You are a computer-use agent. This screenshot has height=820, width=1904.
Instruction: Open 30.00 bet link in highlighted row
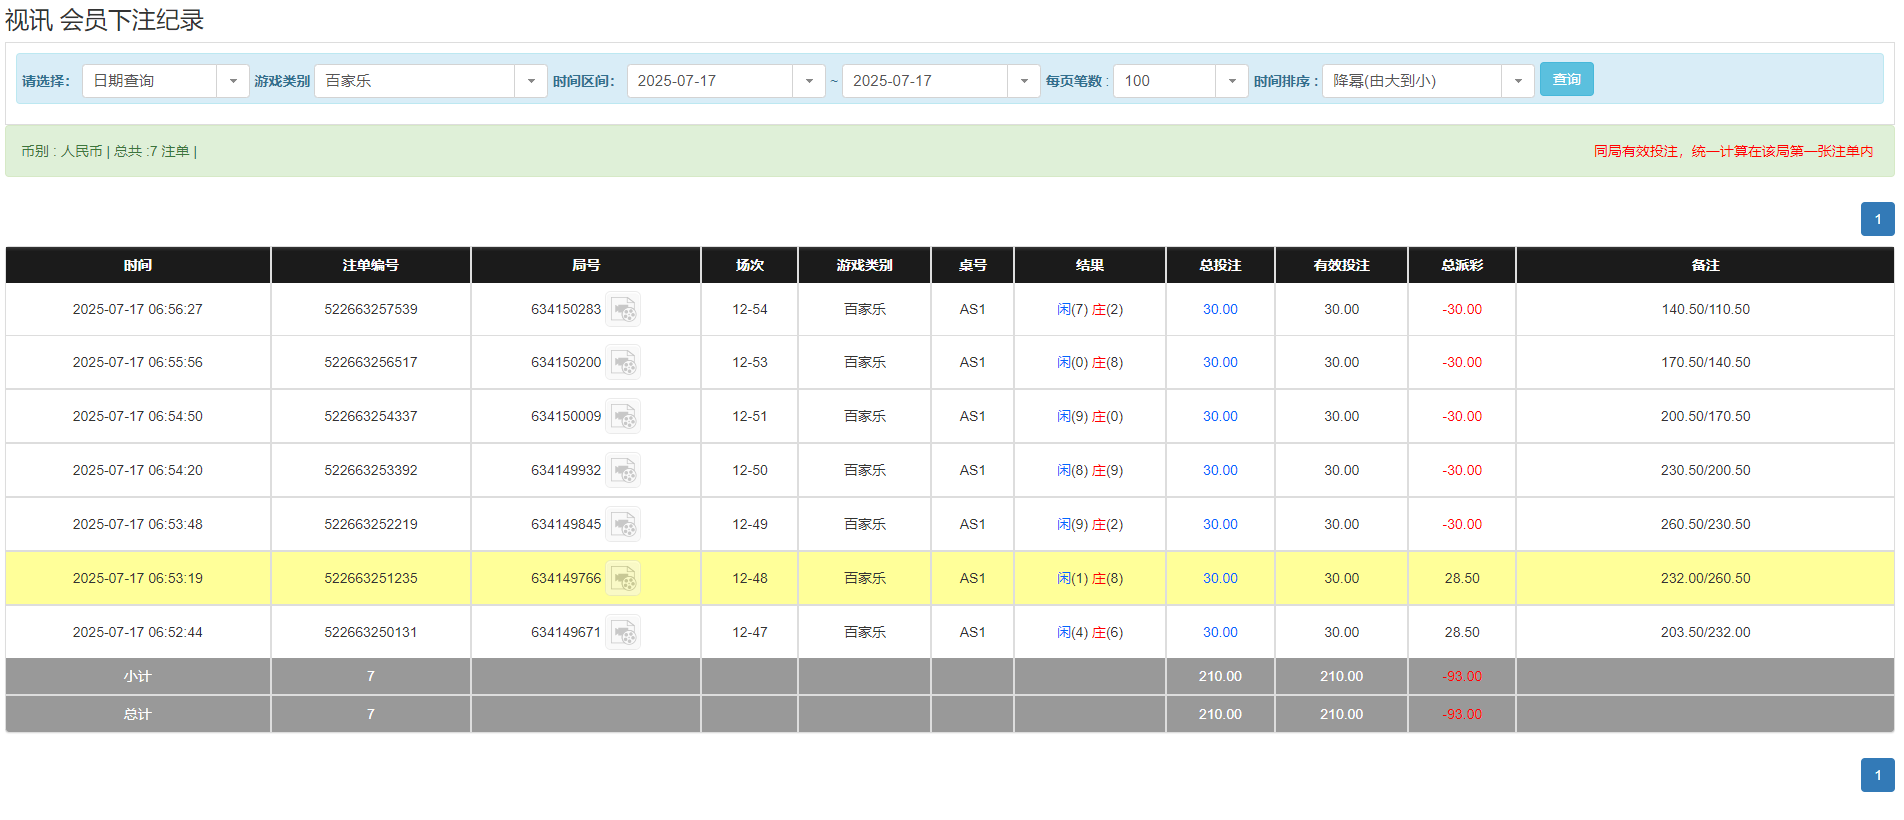pos(1220,579)
